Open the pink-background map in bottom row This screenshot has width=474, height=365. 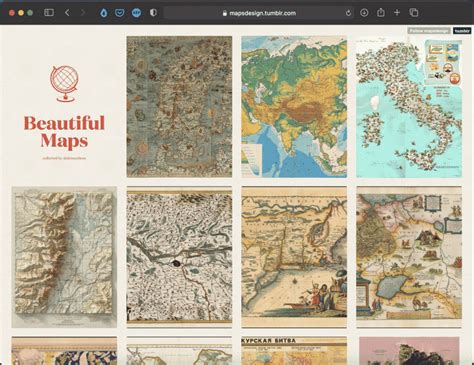click(x=409, y=351)
